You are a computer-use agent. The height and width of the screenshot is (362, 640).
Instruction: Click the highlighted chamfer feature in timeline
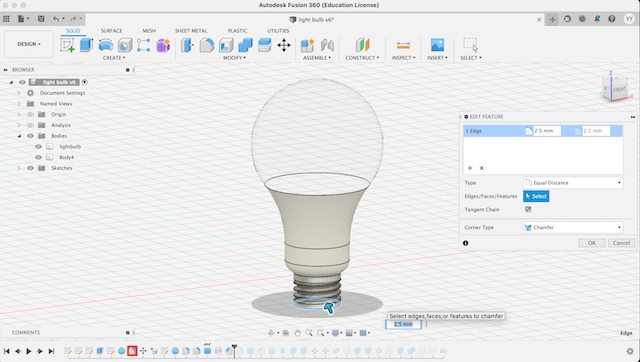click(132, 351)
